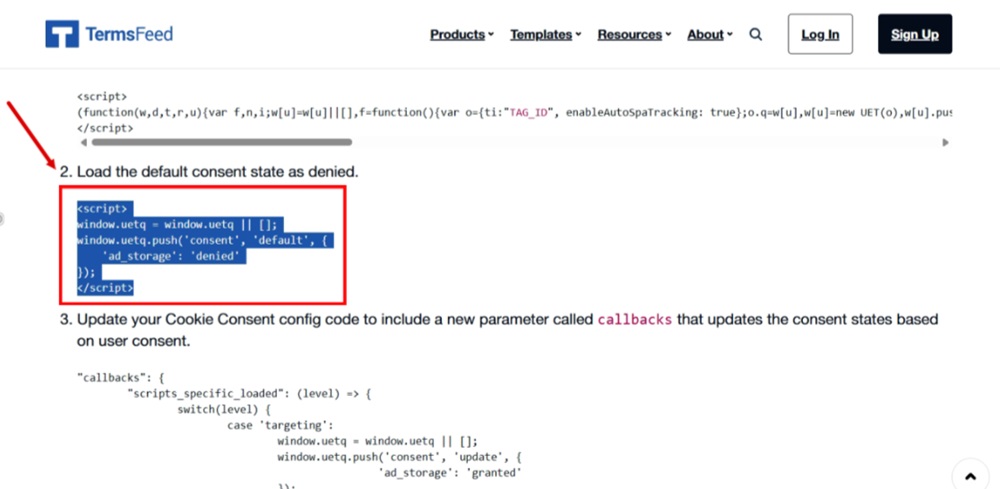This screenshot has height=489, width=1000.
Task: Click the window.uetq.push 'update' code line
Action: 401,456
